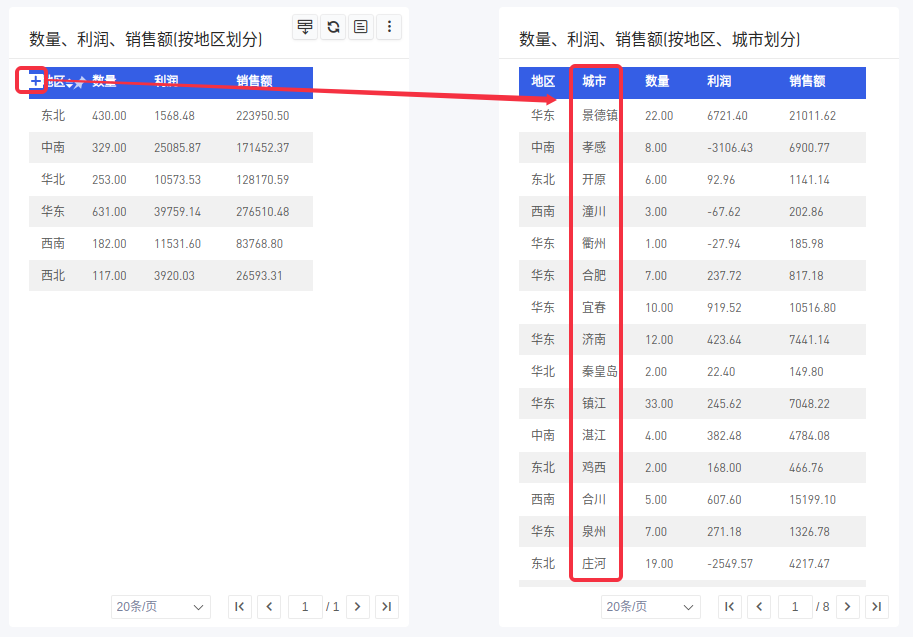Expand the 地区 column with plus icon
Viewport: 913px width, 637px height.
pos(36,81)
